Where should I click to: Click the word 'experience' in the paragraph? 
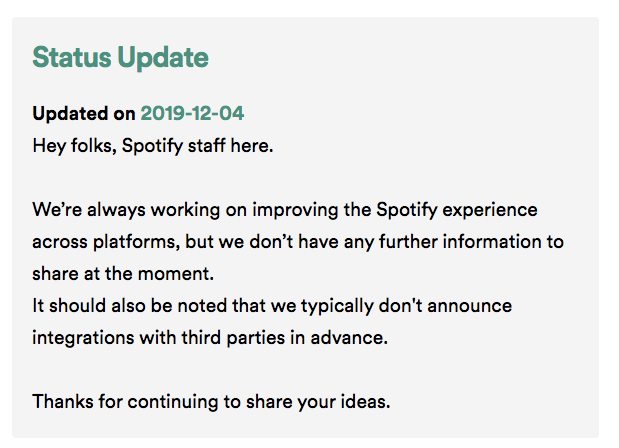490,211
